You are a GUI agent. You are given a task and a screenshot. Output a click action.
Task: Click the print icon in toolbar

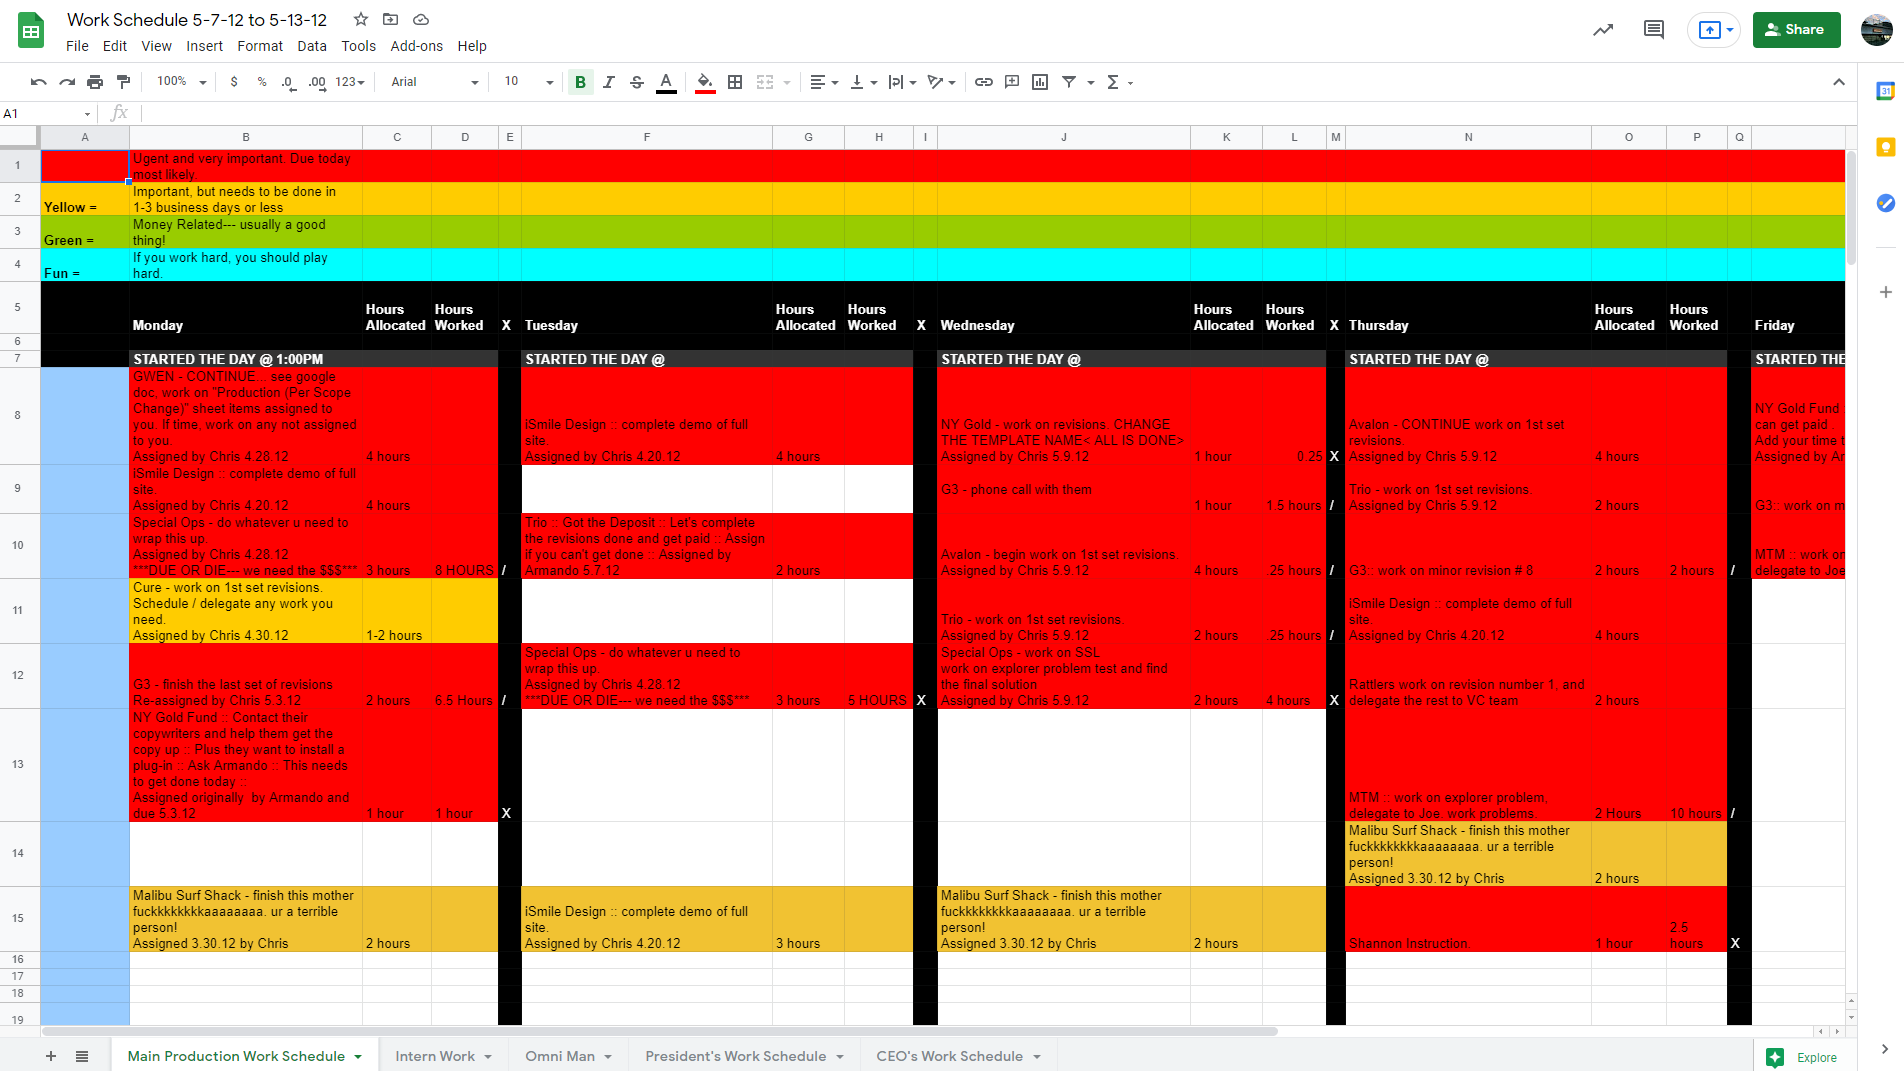(95, 82)
